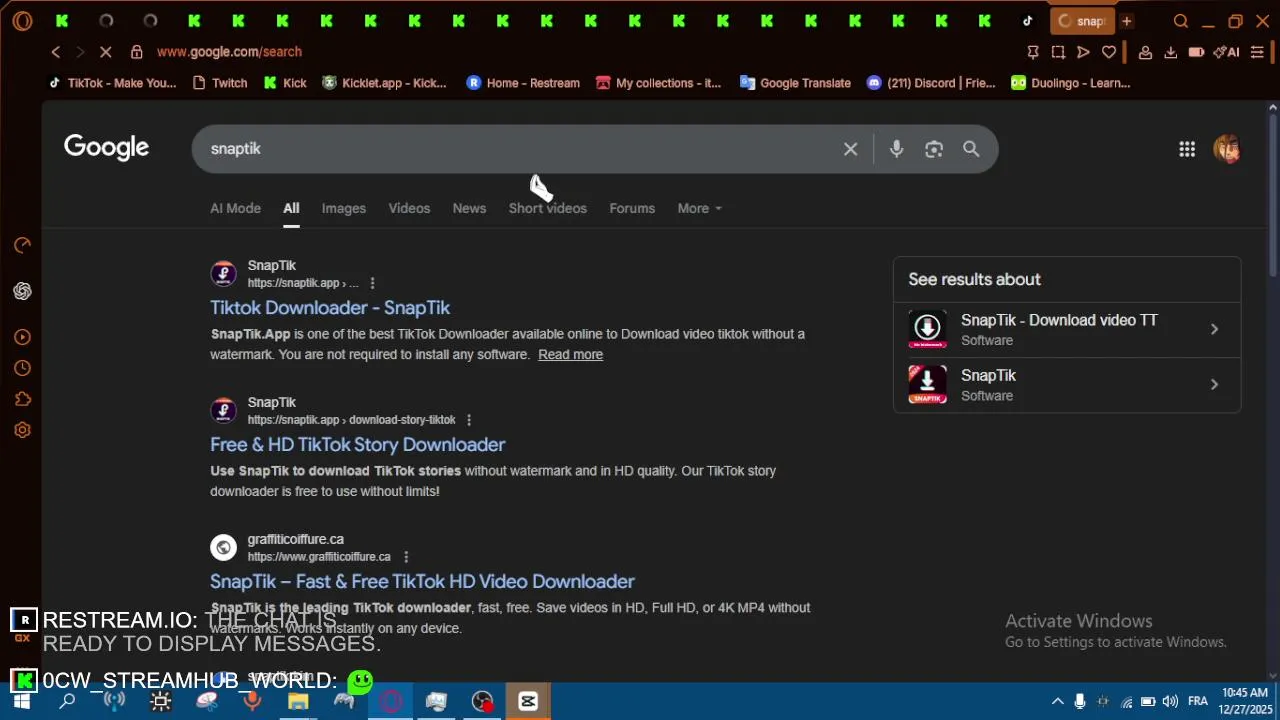Click the tab search magnifier icon
This screenshot has height=720, width=1280.
[1181, 21]
